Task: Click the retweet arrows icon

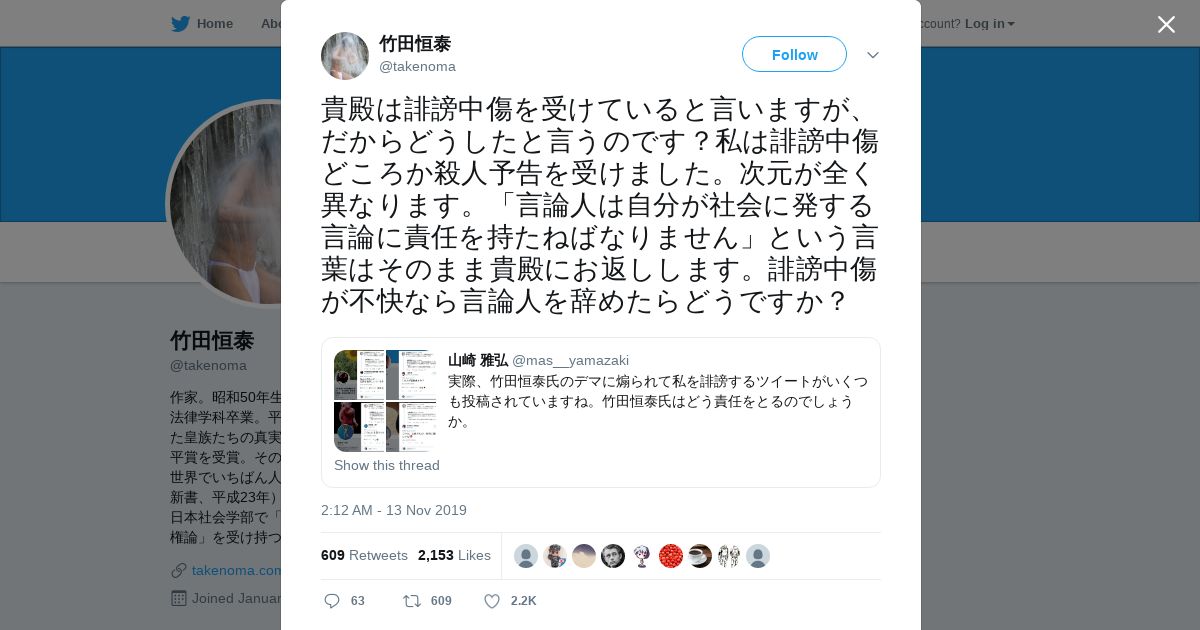Action: click(411, 601)
